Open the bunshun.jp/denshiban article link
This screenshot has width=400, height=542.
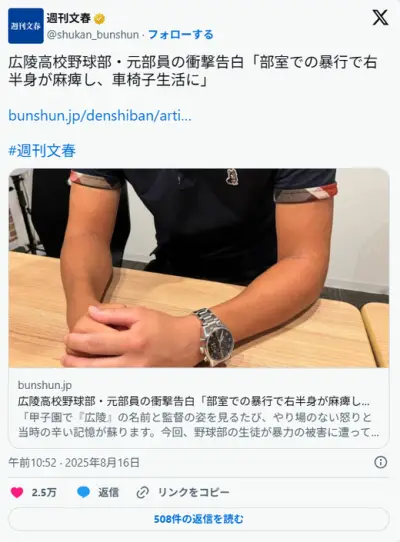pos(100,115)
